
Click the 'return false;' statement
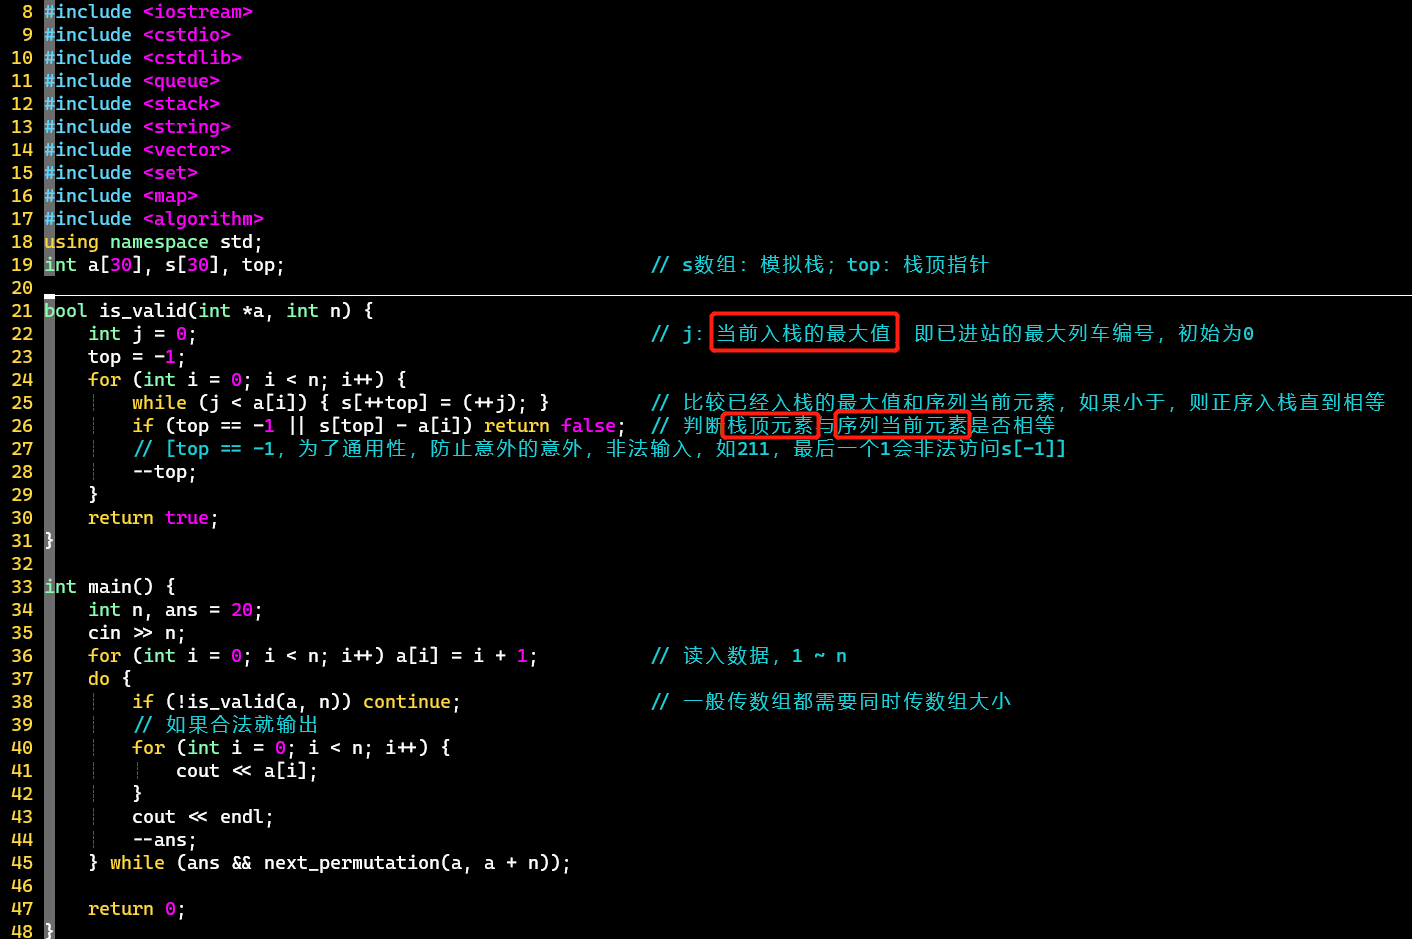point(555,426)
